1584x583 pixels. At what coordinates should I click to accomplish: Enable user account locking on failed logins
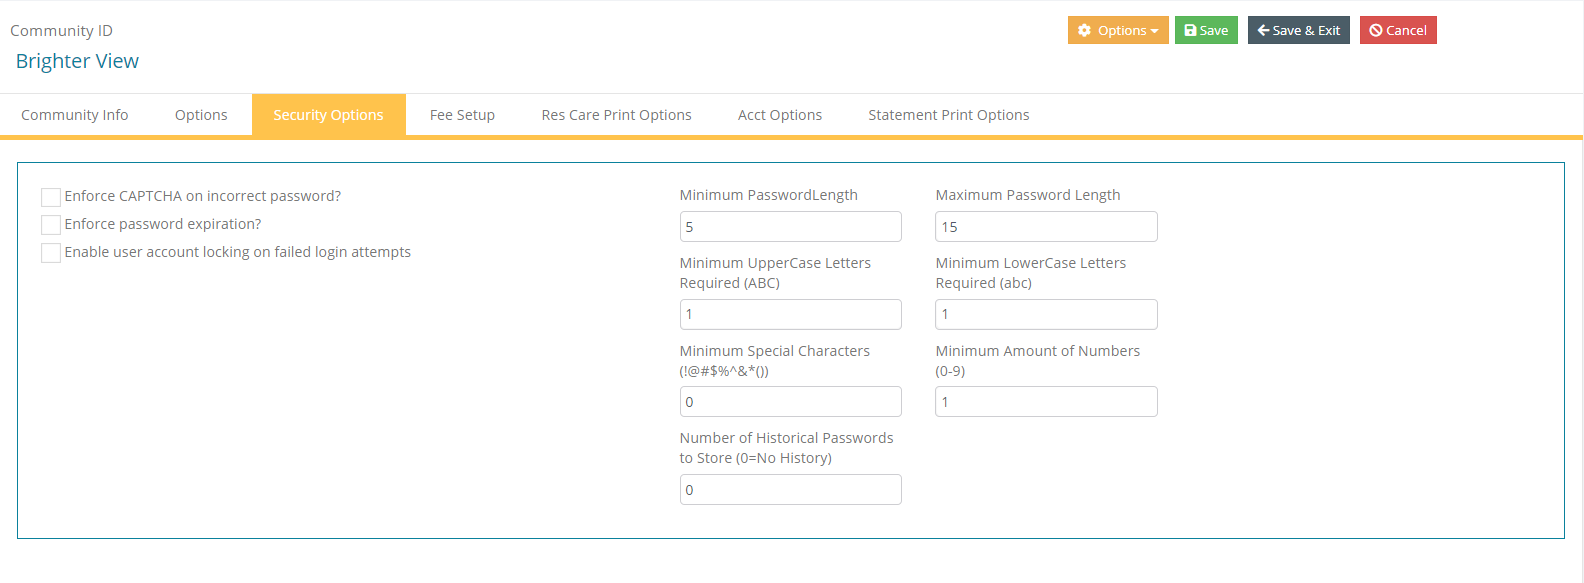coord(51,253)
